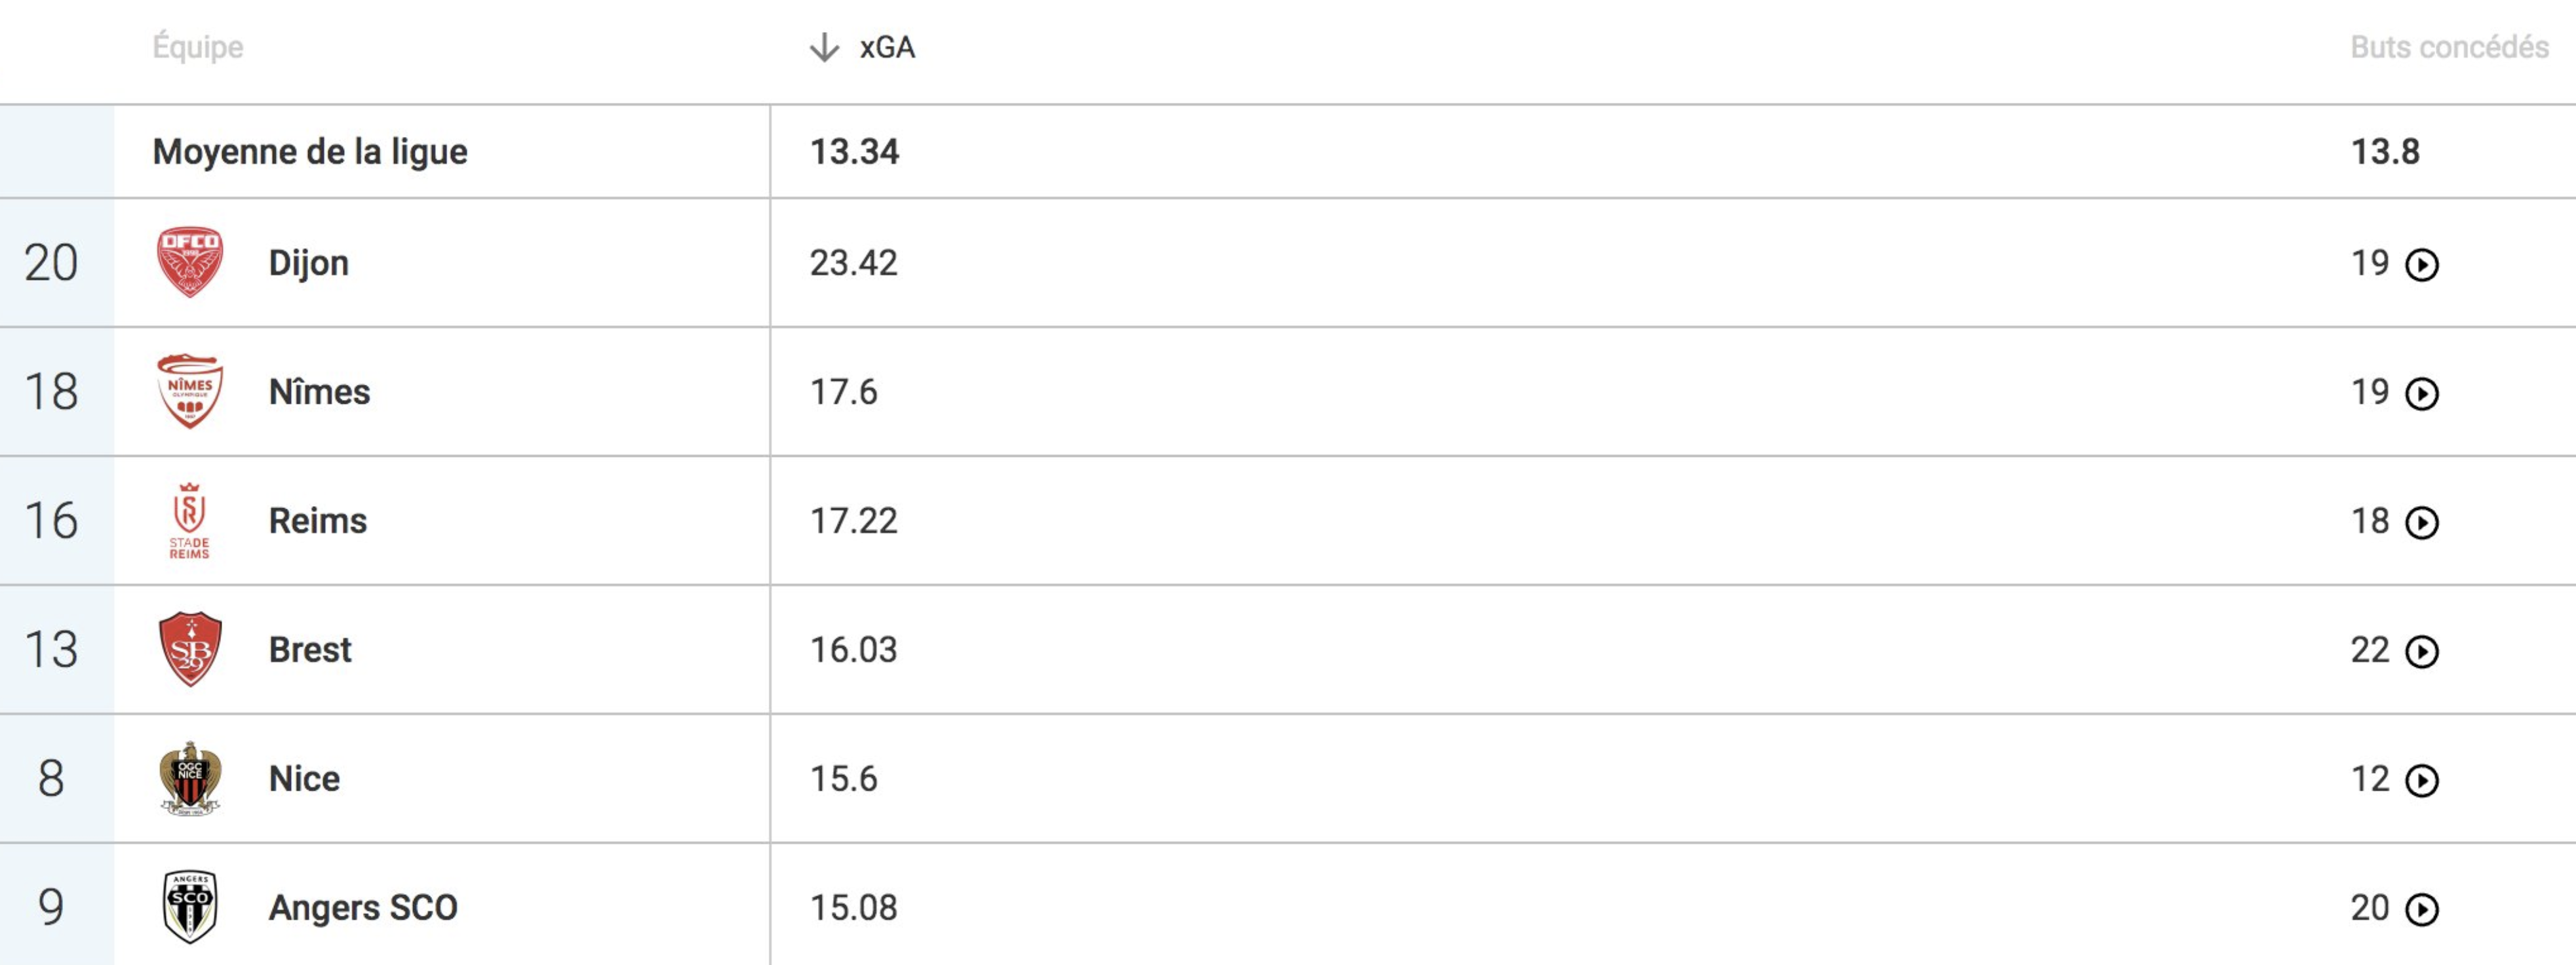Image resolution: width=2576 pixels, height=965 pixels.
Task: Click the Nîmes Olympique logo
Action: (190, 391)
